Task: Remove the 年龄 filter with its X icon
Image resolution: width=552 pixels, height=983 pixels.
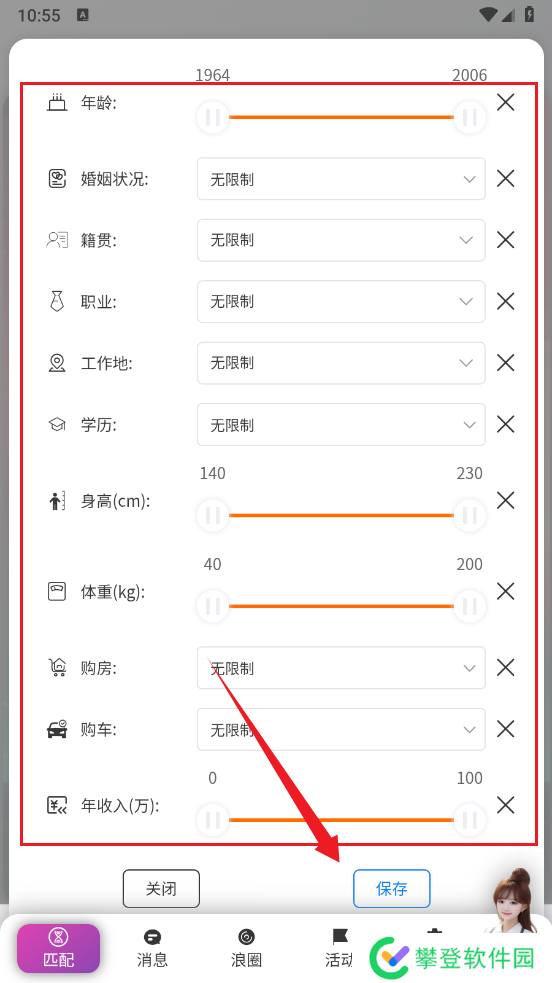Action: pos(505,102)
